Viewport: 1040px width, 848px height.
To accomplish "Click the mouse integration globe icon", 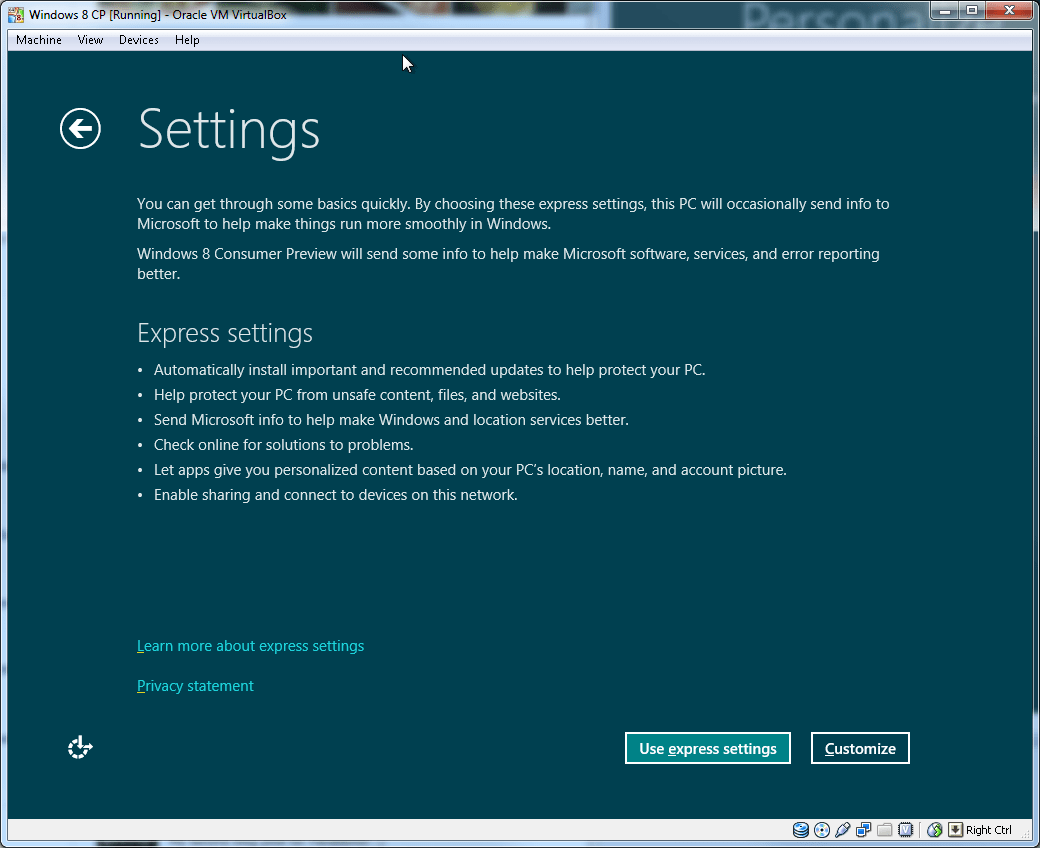I will click(x=935, y=830).
